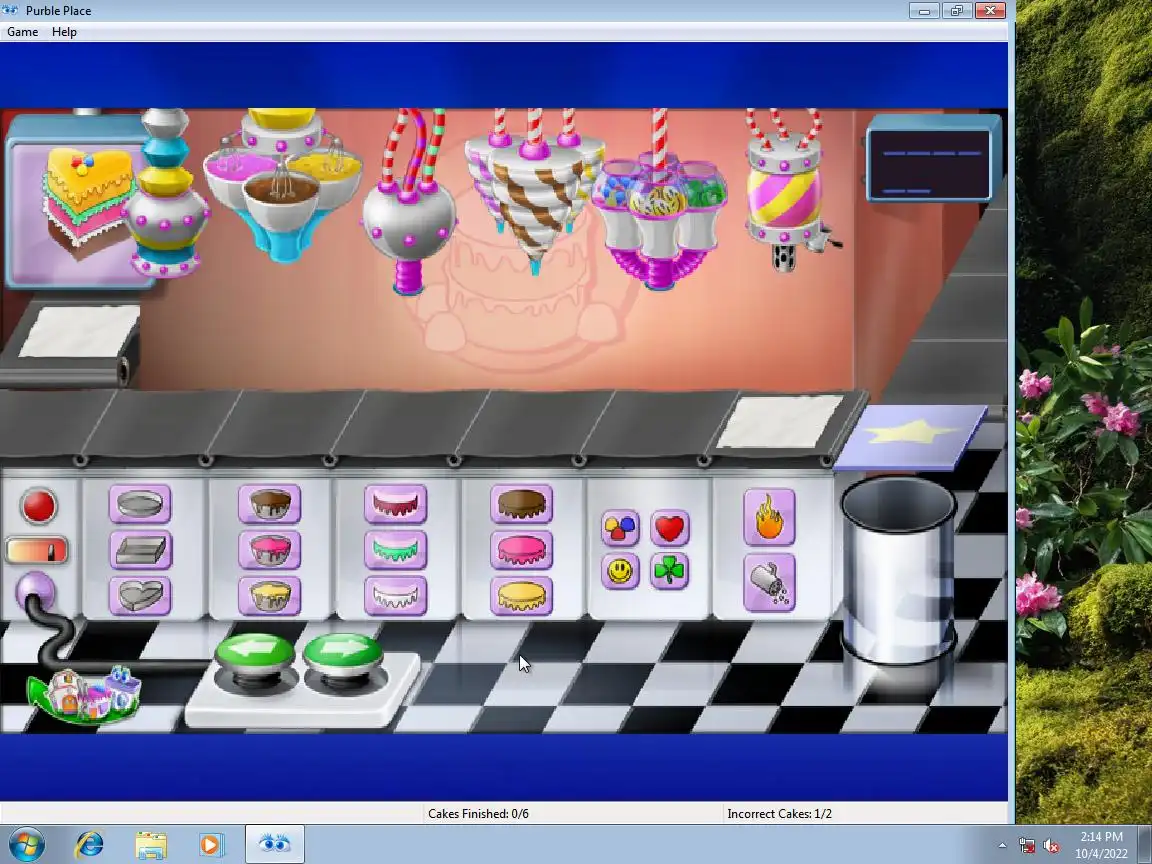Click the purple knob with black cable
The image size is (1152, 864).
click(35, 589)
